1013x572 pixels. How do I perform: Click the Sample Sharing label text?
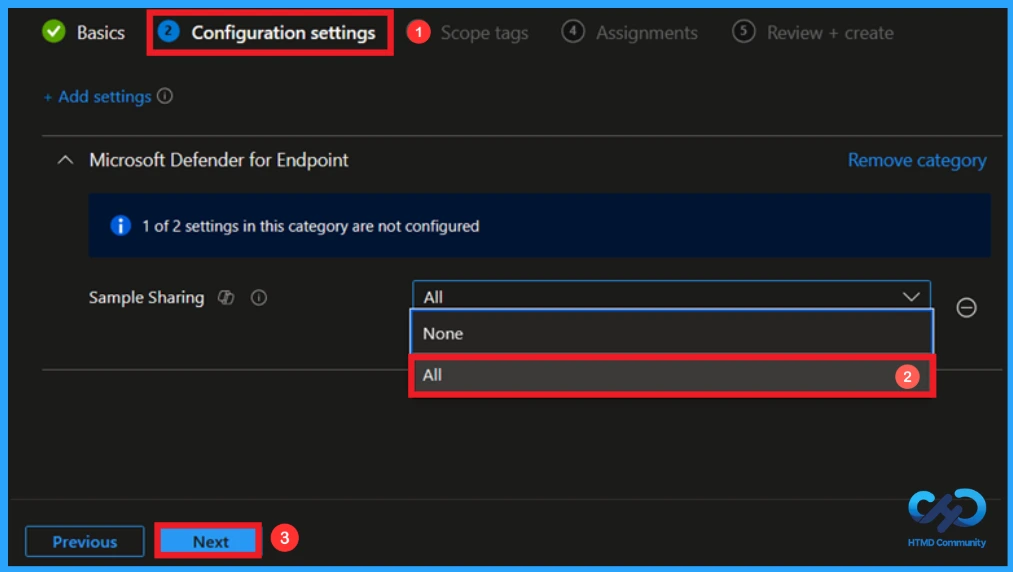[x=146, y=297]
